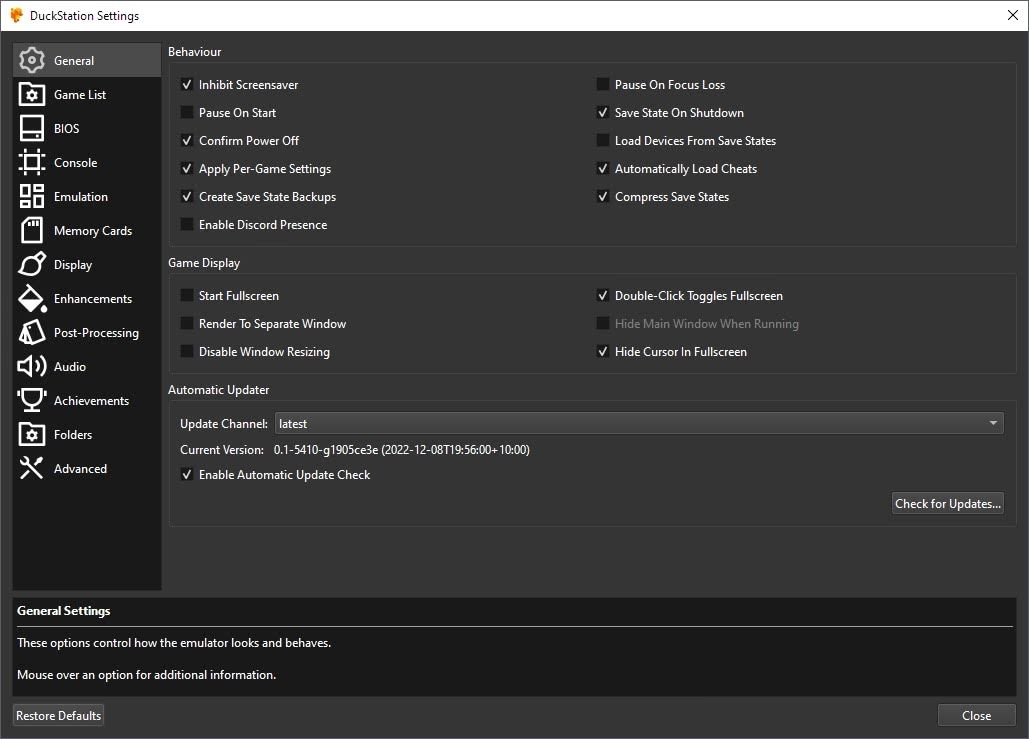This screenshot has height=739, width=1029.
Task: Open the Advanced settings category
Action: (80, 469)
